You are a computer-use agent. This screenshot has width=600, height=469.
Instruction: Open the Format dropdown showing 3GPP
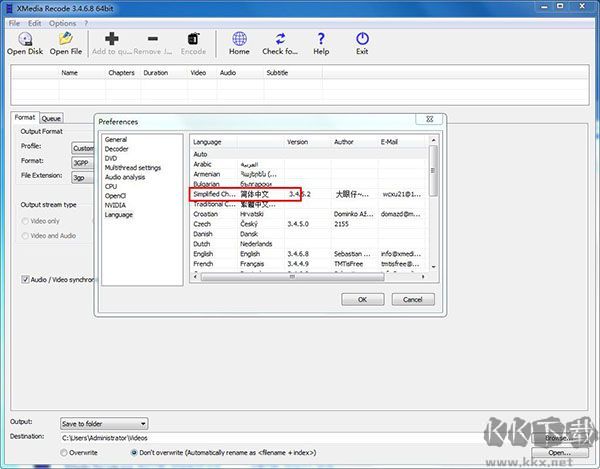(83, 163)
